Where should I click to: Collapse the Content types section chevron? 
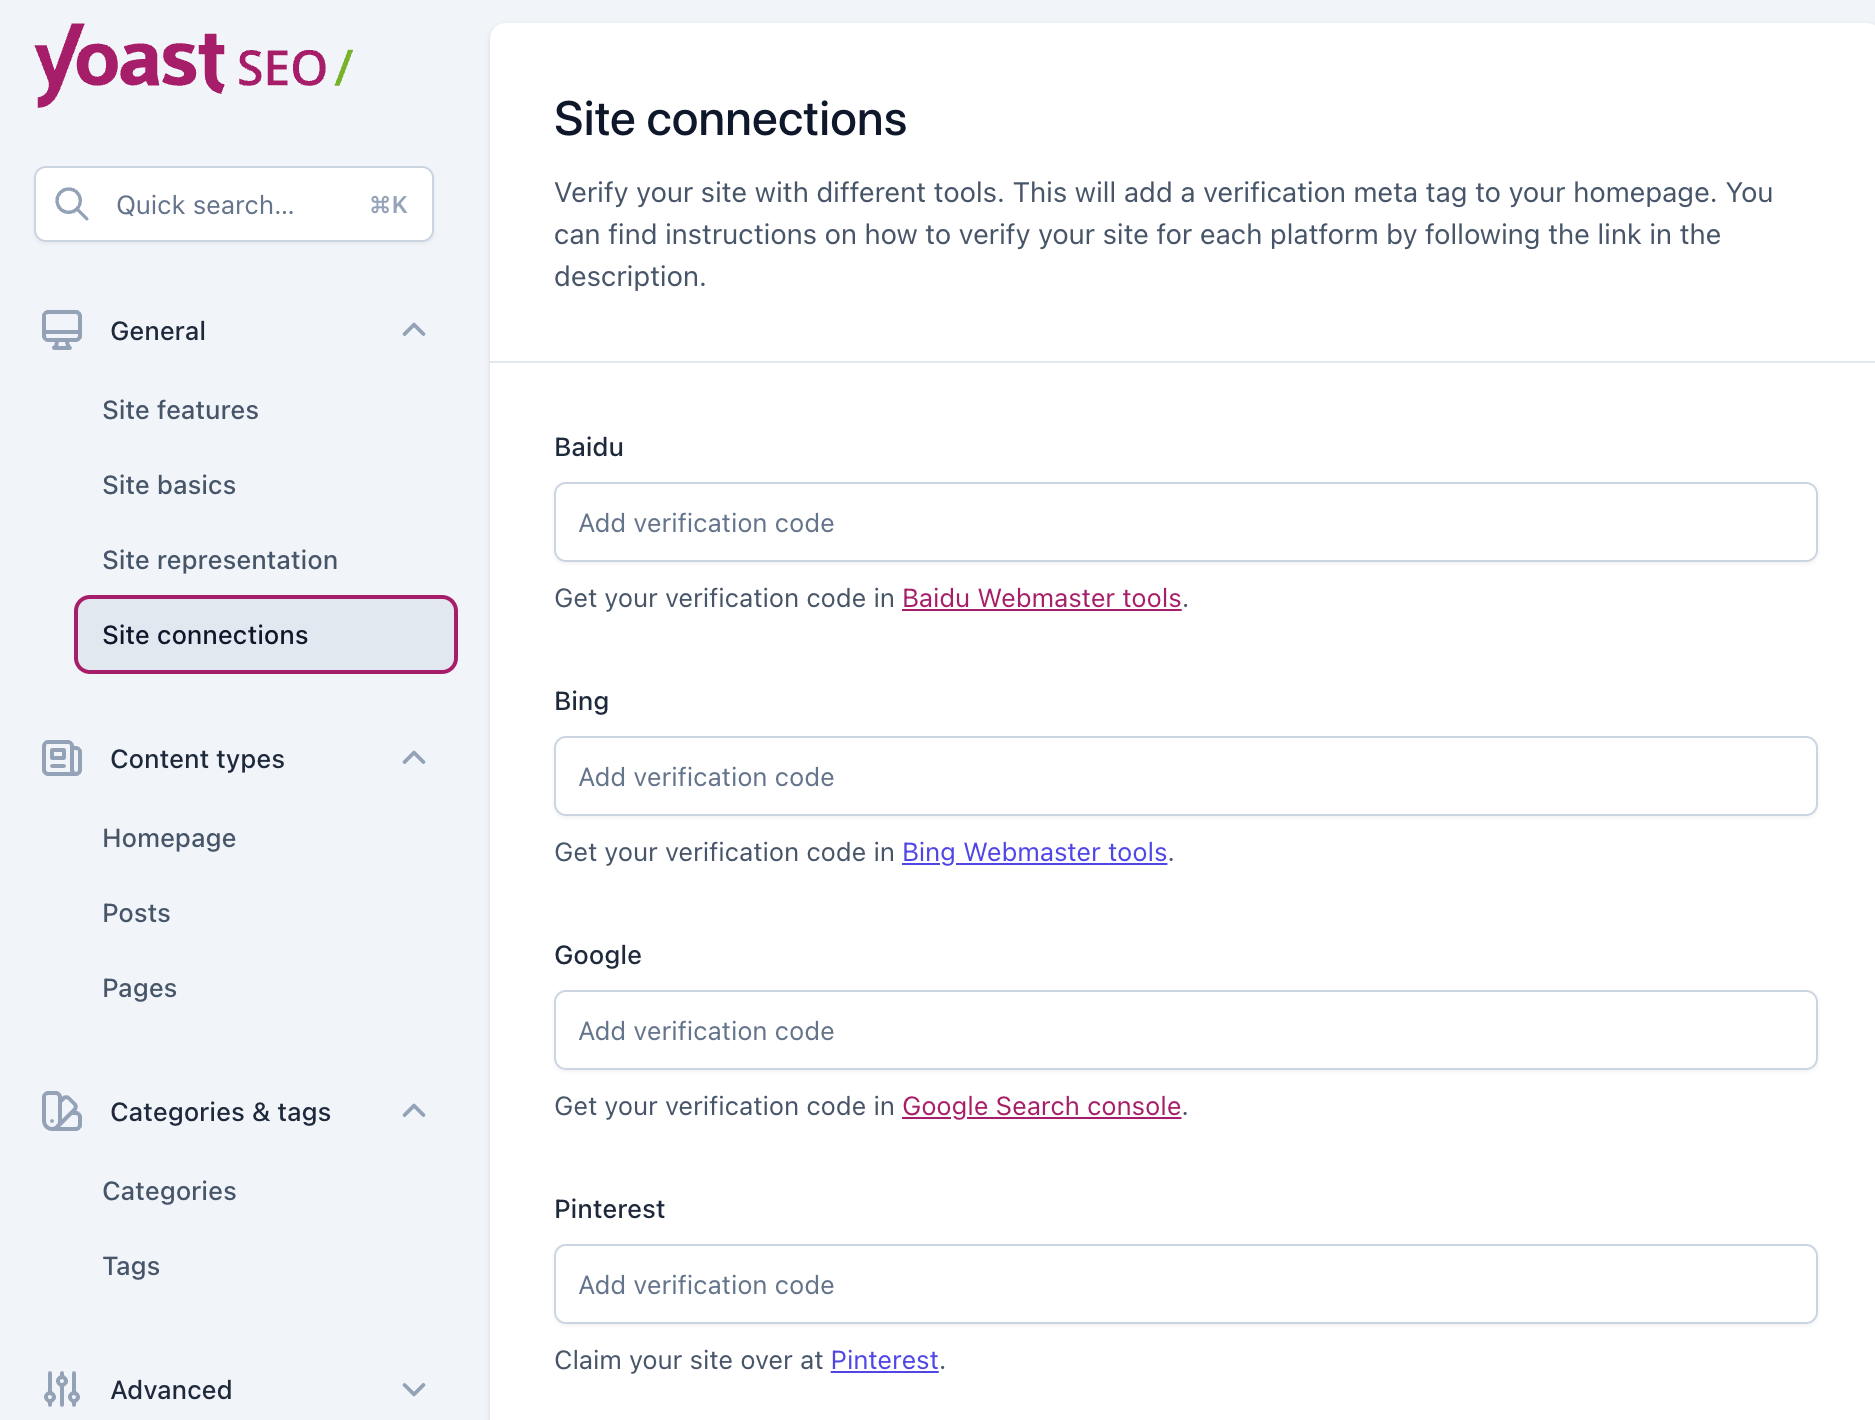pyautogui.click(x=414, y=758)
